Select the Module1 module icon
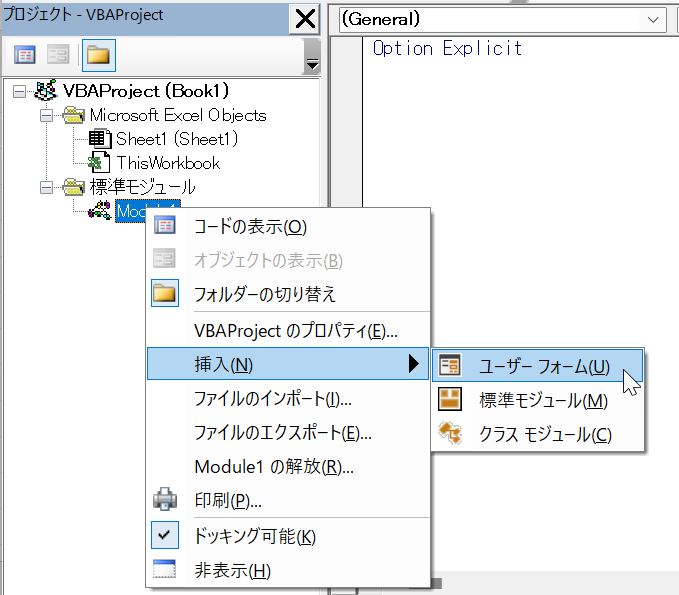The width and height of the screenshot is (679, 595). [x=100, y=211]
